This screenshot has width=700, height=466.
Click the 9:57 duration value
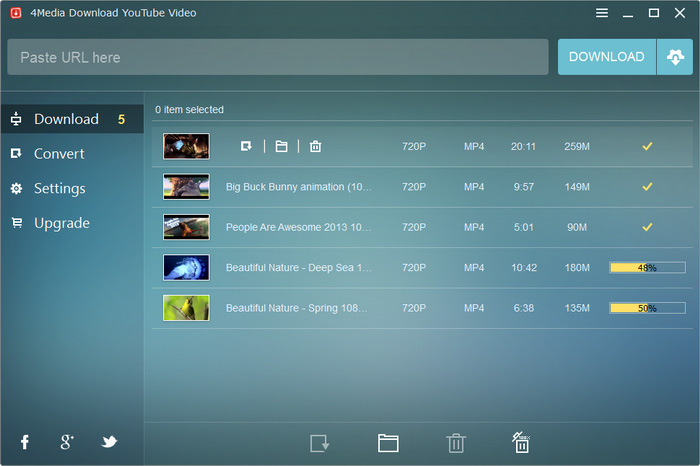pyautogui.click(x=524, y=187)
